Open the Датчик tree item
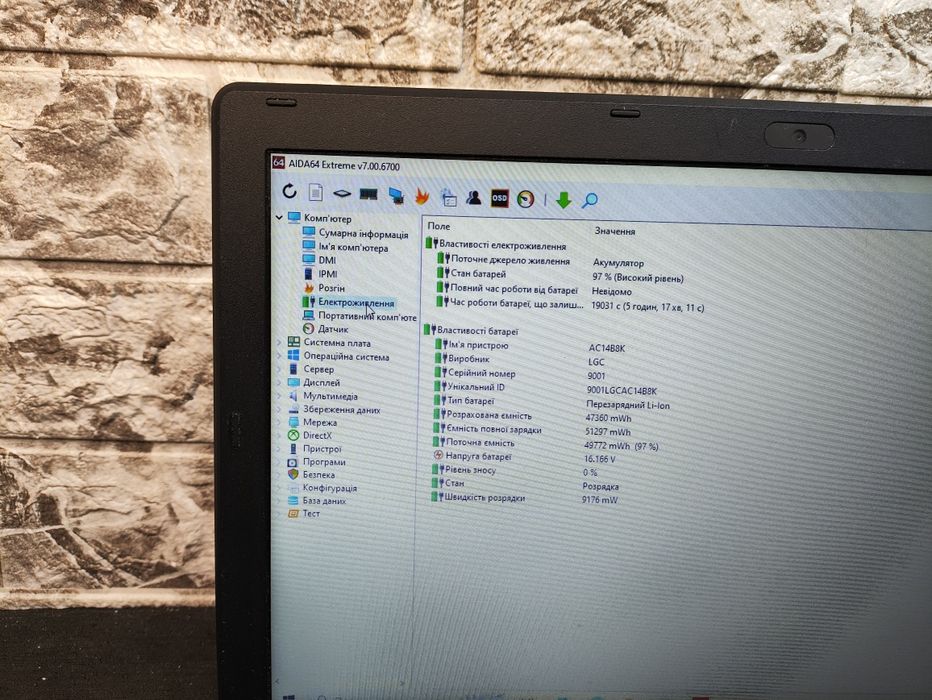932x700 pixels. click(x=333, y=329)
